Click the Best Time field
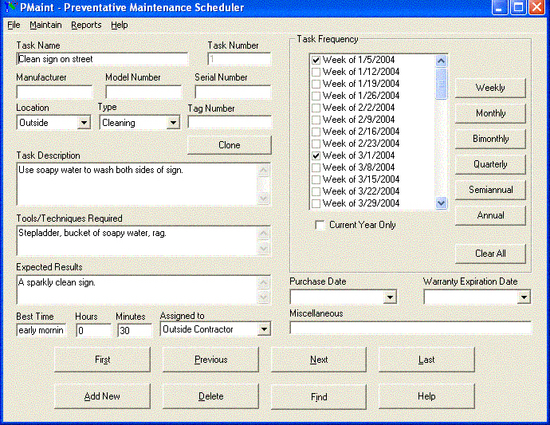This screenshot has height=425, width=550. (41, 330)
